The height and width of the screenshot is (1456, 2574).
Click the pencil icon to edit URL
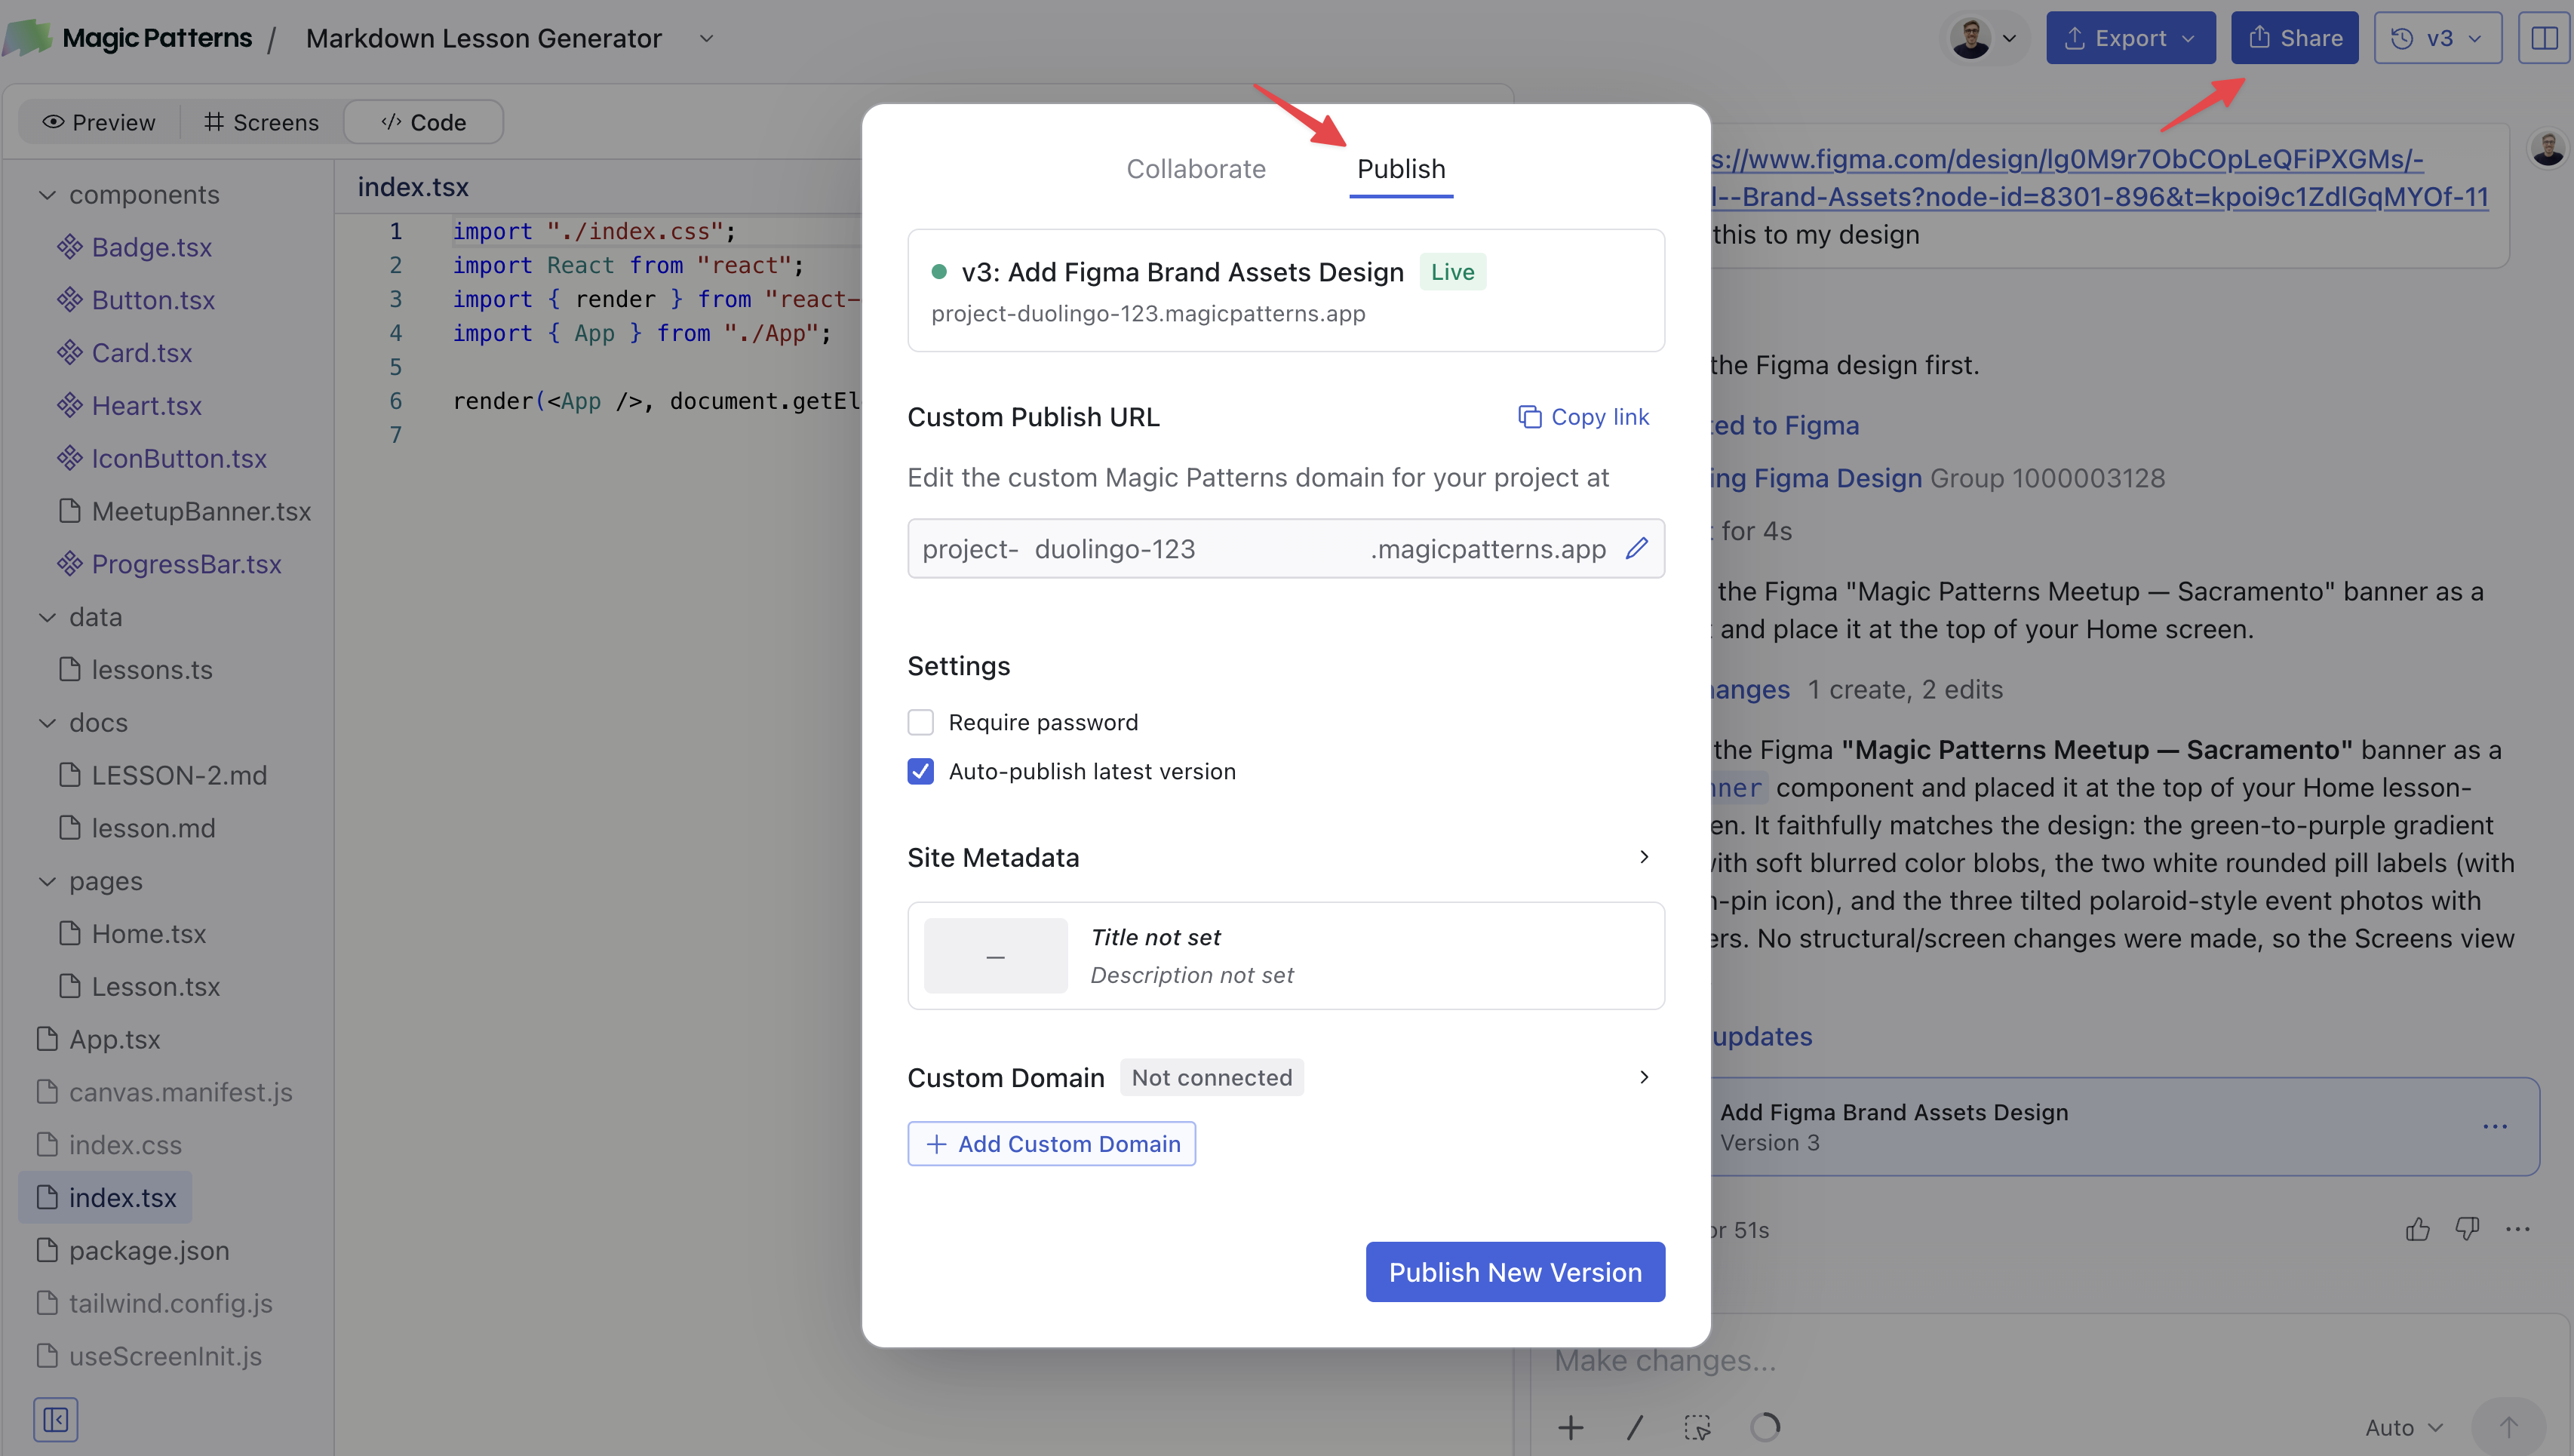pyautogui.click(x=1636, y=548)
